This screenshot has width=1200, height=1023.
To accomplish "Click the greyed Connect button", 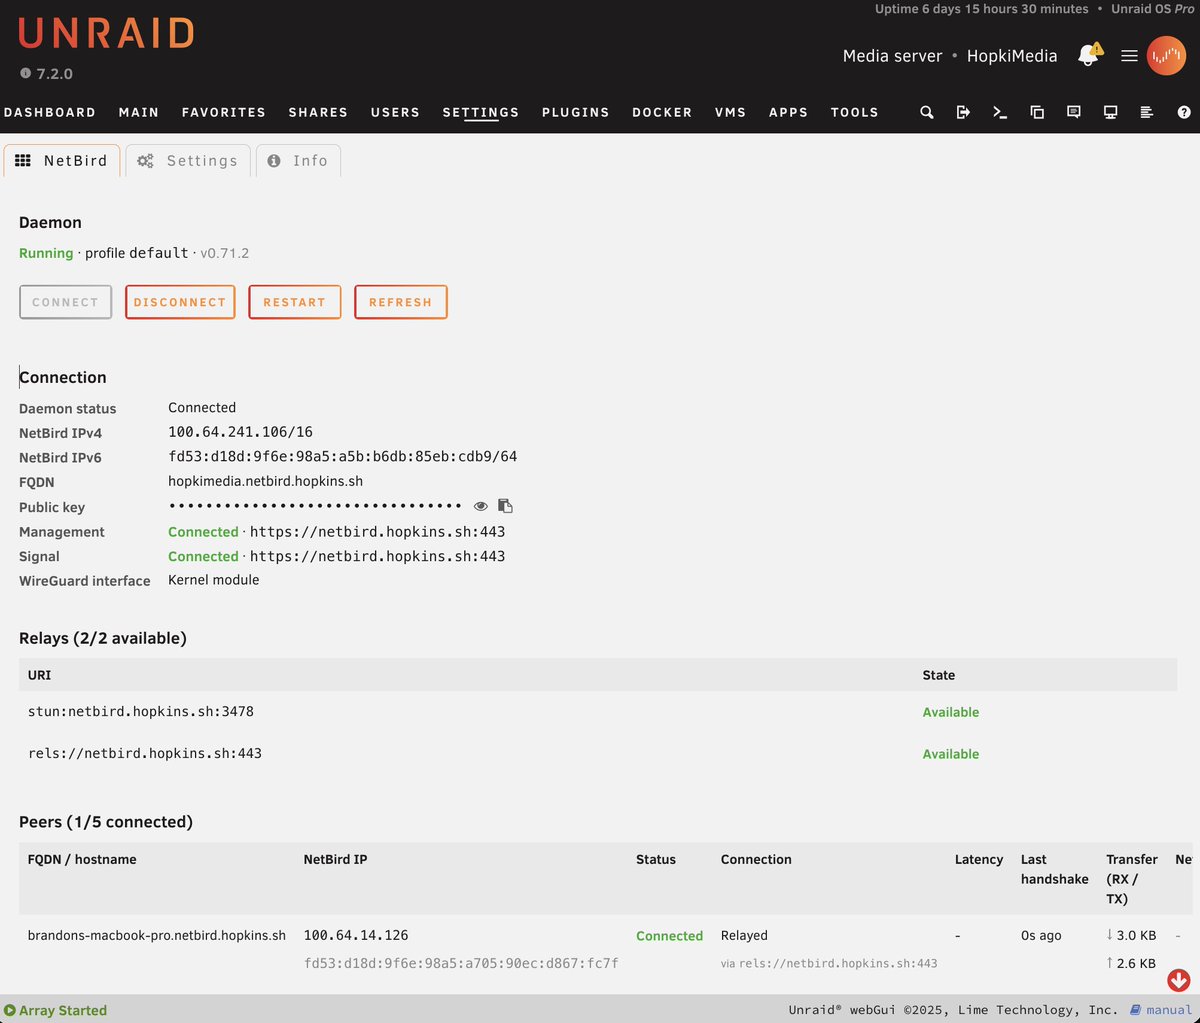I will click(65, 302).
